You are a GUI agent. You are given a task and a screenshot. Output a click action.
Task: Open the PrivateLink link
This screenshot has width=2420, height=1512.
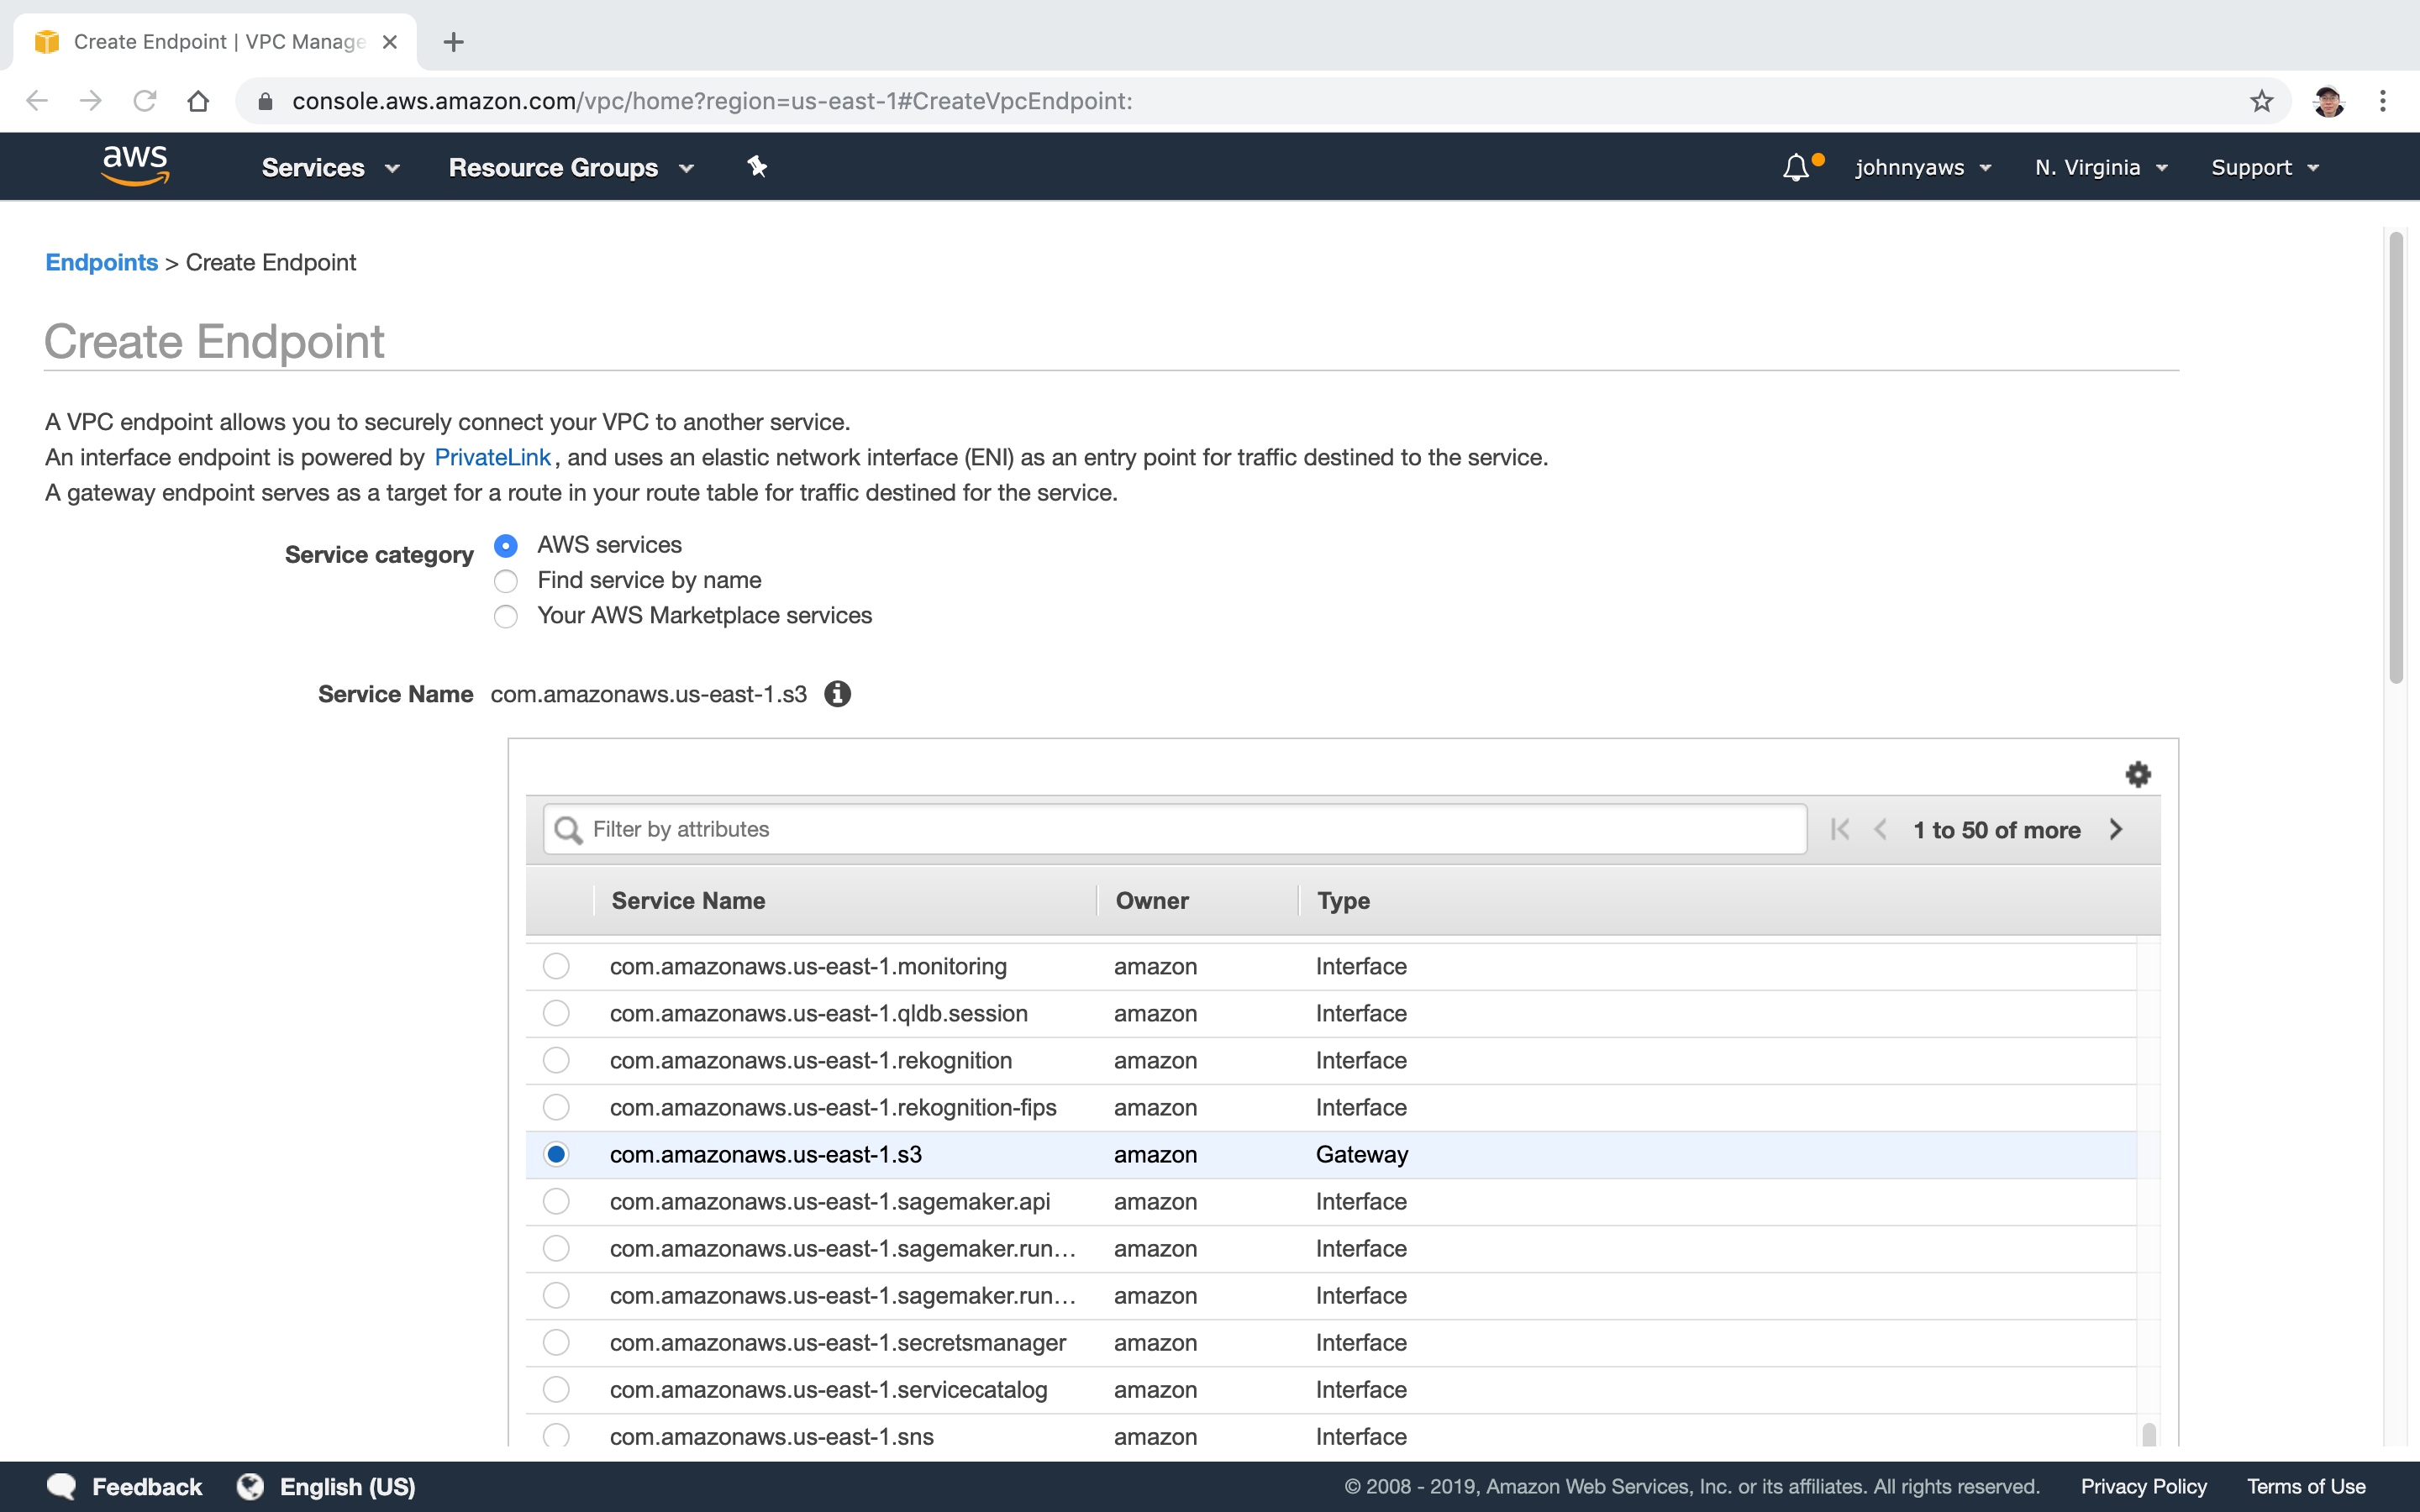point(492,457)
